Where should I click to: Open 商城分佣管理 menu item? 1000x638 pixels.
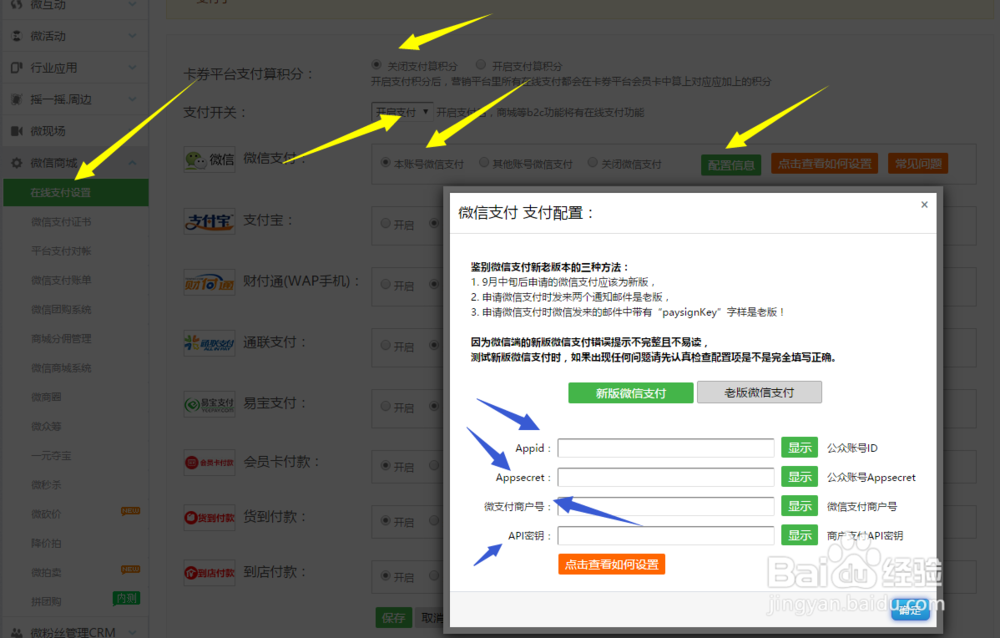[61, 339]
